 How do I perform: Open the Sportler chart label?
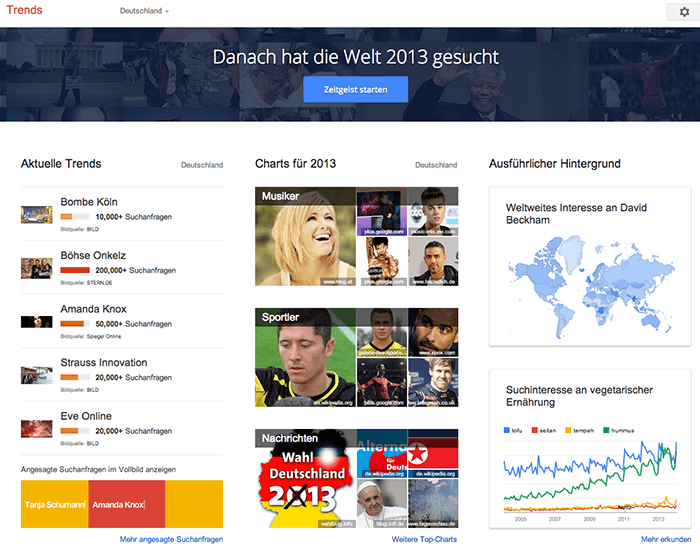point(280,317)
